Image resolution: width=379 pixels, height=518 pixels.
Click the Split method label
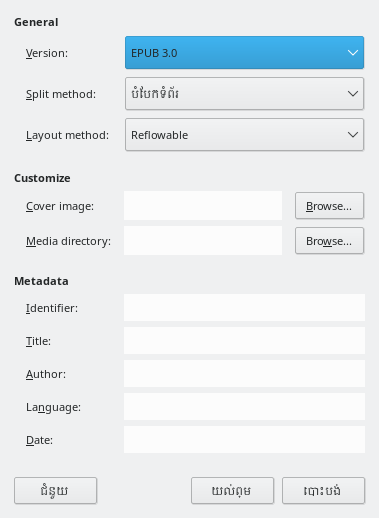tap(61, 94)
